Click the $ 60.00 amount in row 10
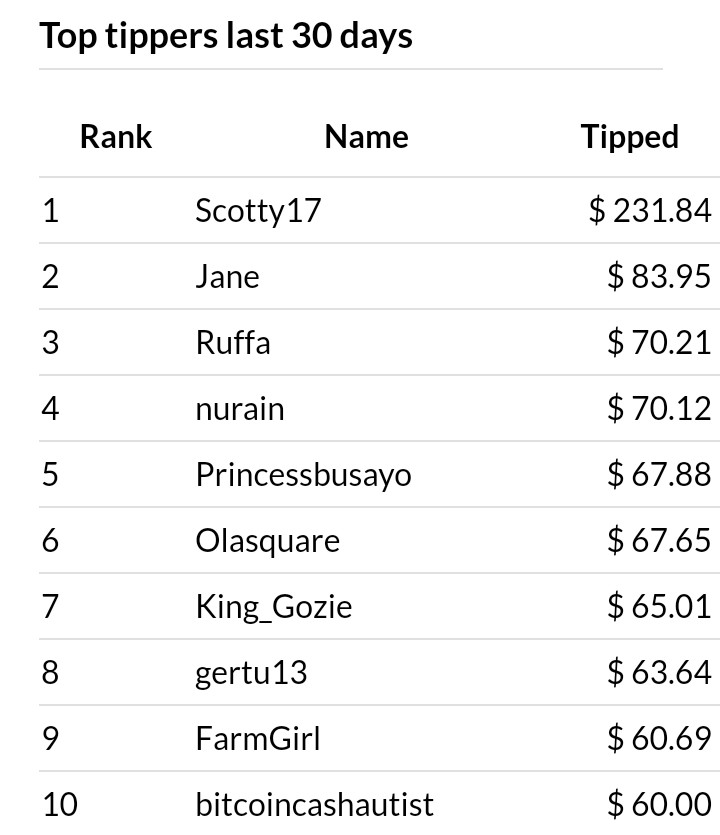Screen dimensions: 720x835 point(659,804)
